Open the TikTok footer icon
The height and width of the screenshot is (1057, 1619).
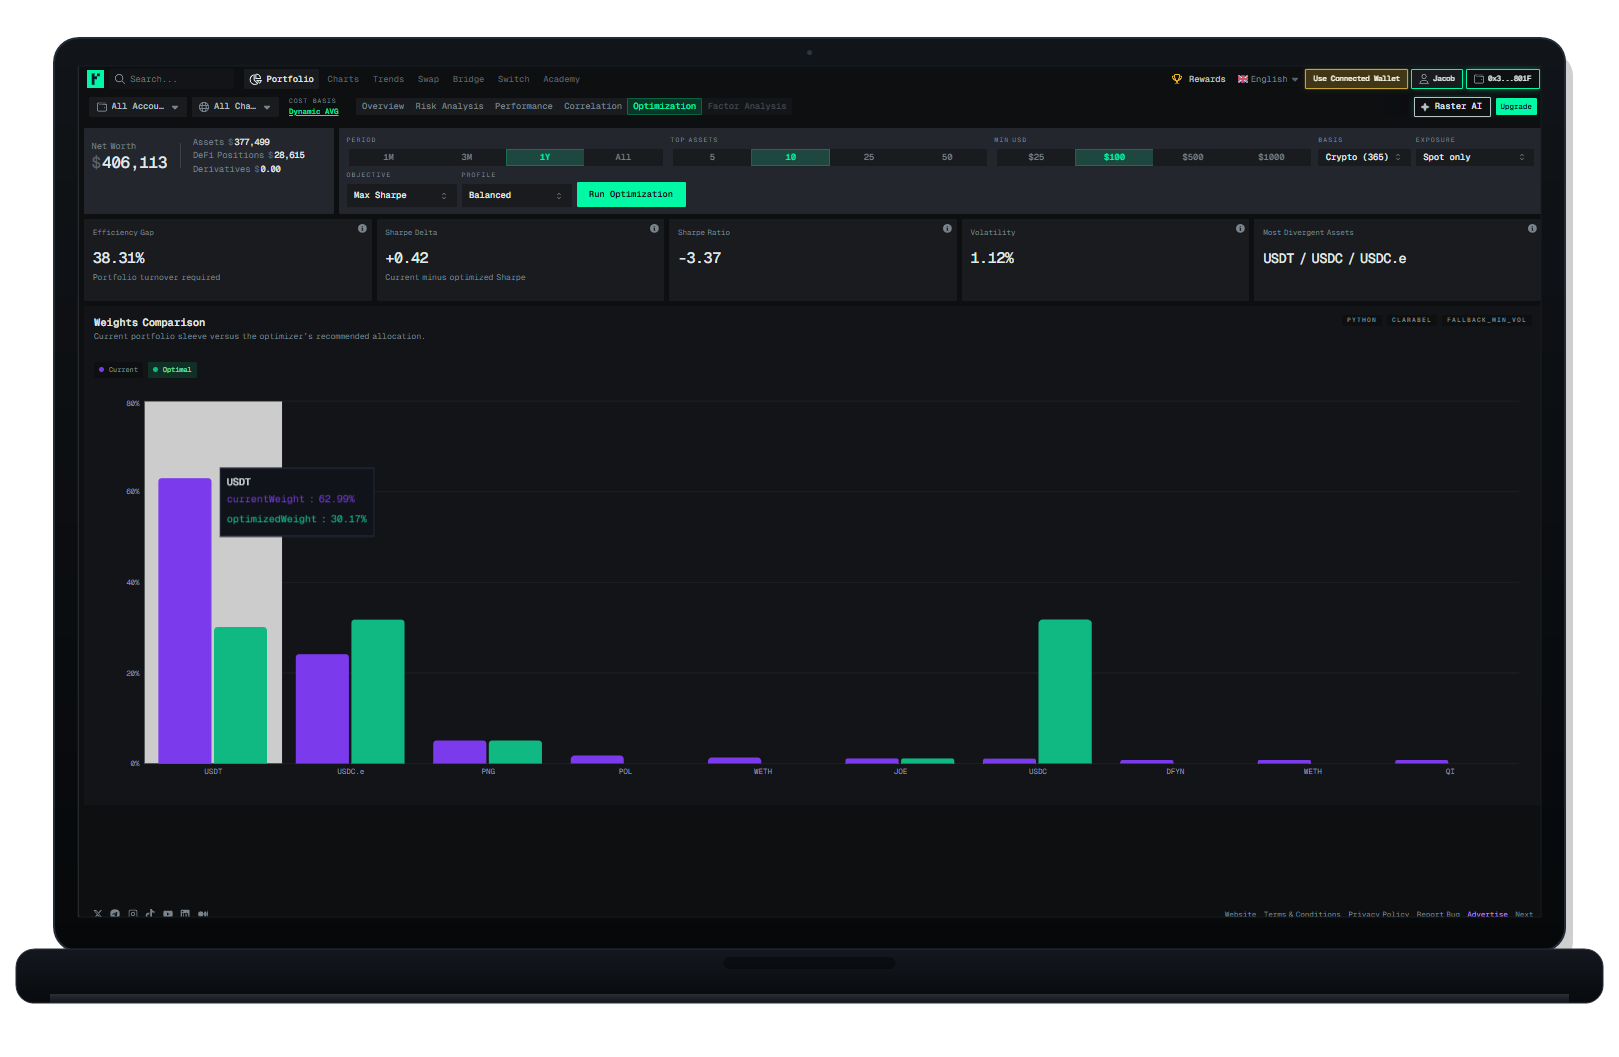150,913
